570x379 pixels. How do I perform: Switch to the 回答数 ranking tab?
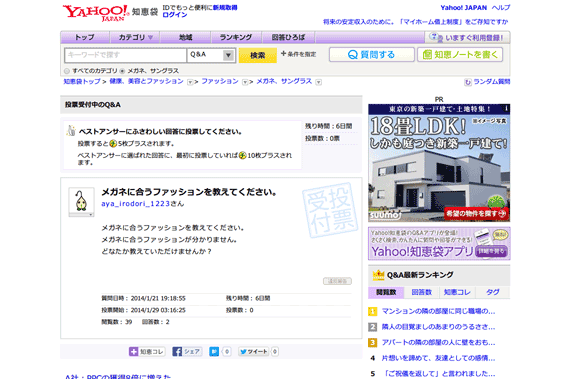click(422, 292)
